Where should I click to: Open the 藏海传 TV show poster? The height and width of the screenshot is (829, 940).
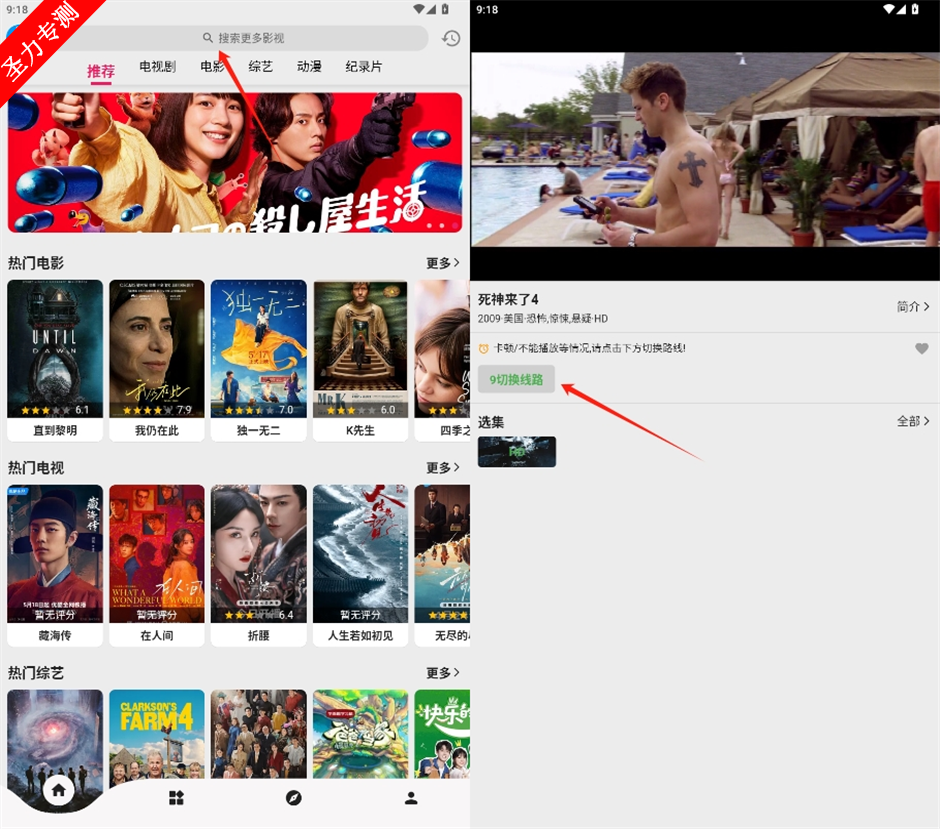(55, 553)
